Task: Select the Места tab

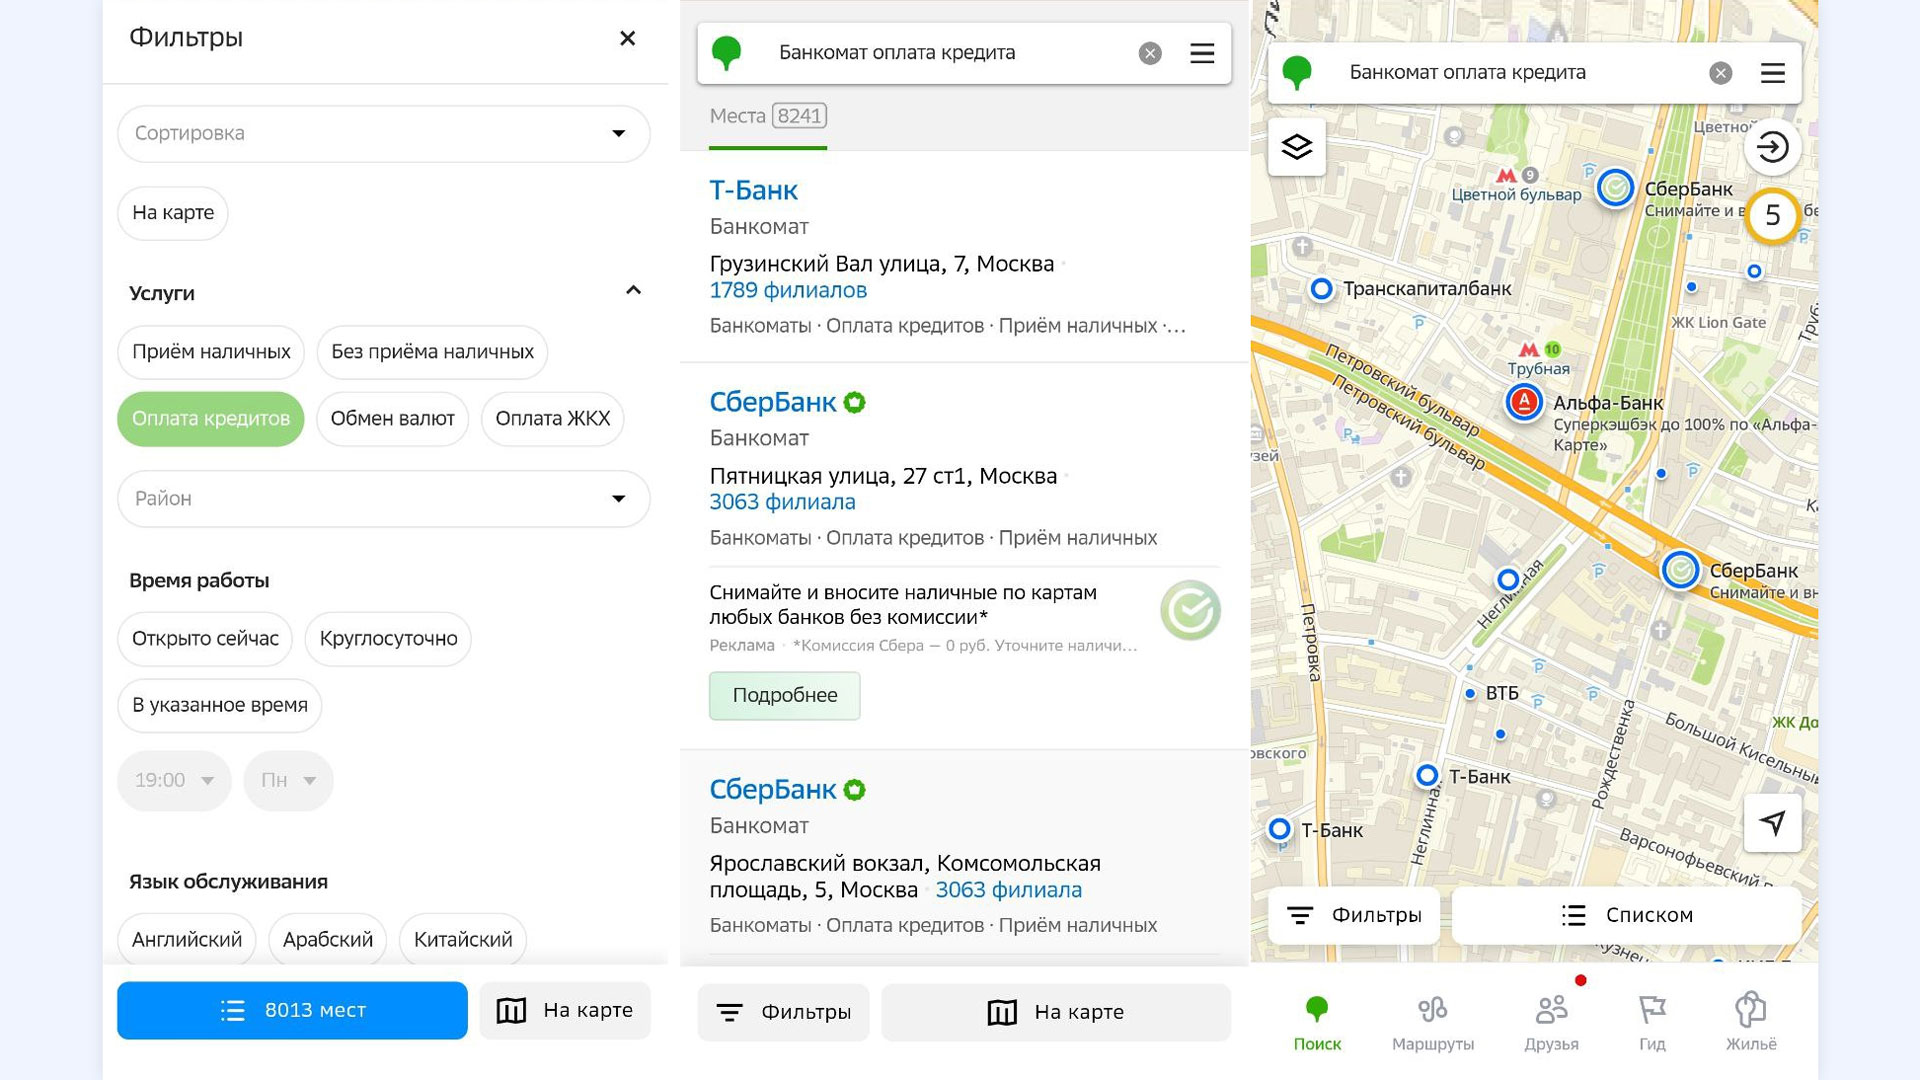Action: click(x=768, y=116)
